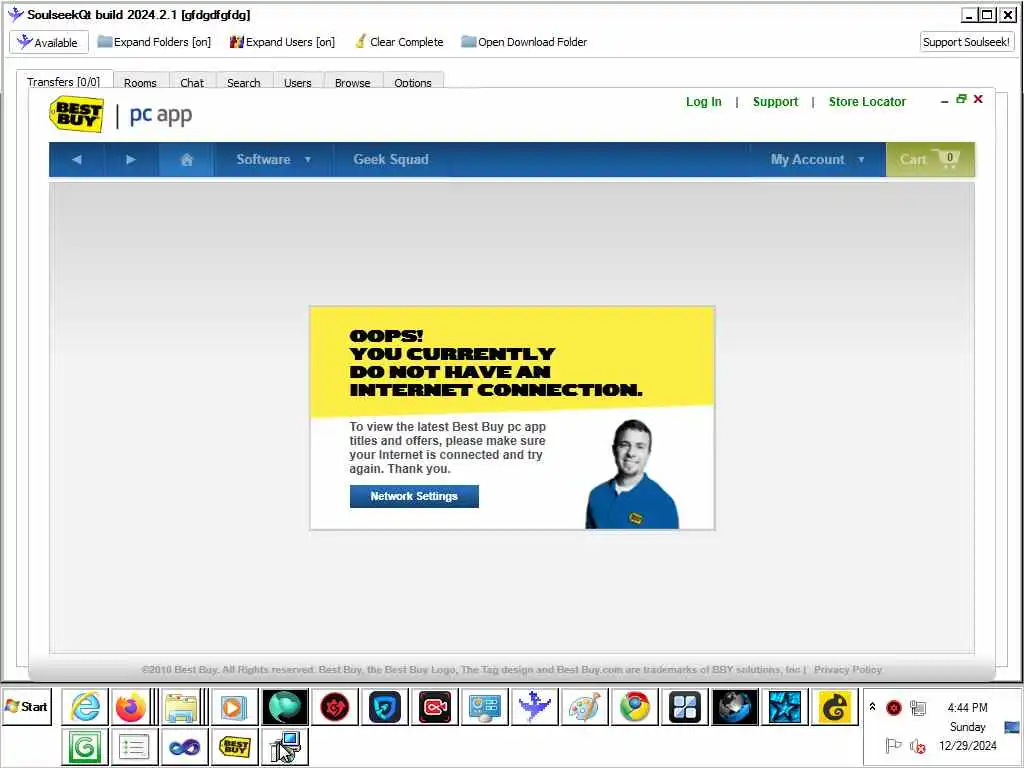Click the home icon in Best Buy navbar
This screenshot has width=1024, height=768.
[186, 159]
